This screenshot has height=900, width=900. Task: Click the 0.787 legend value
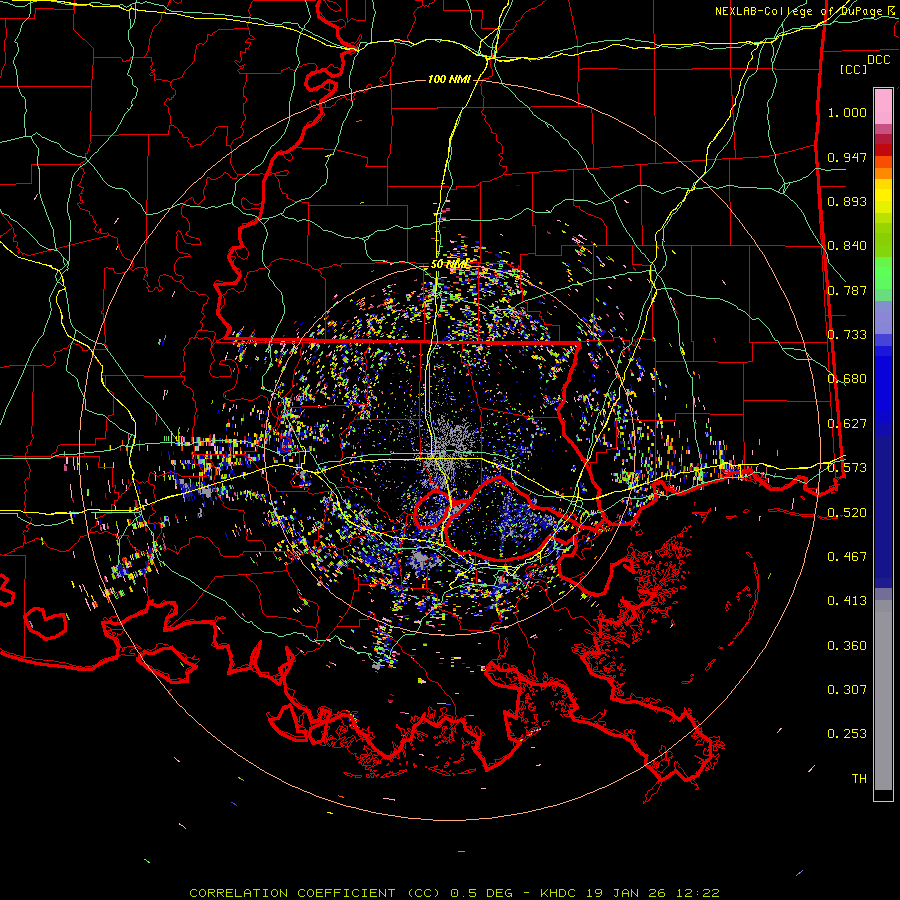[x=847, y=290]
